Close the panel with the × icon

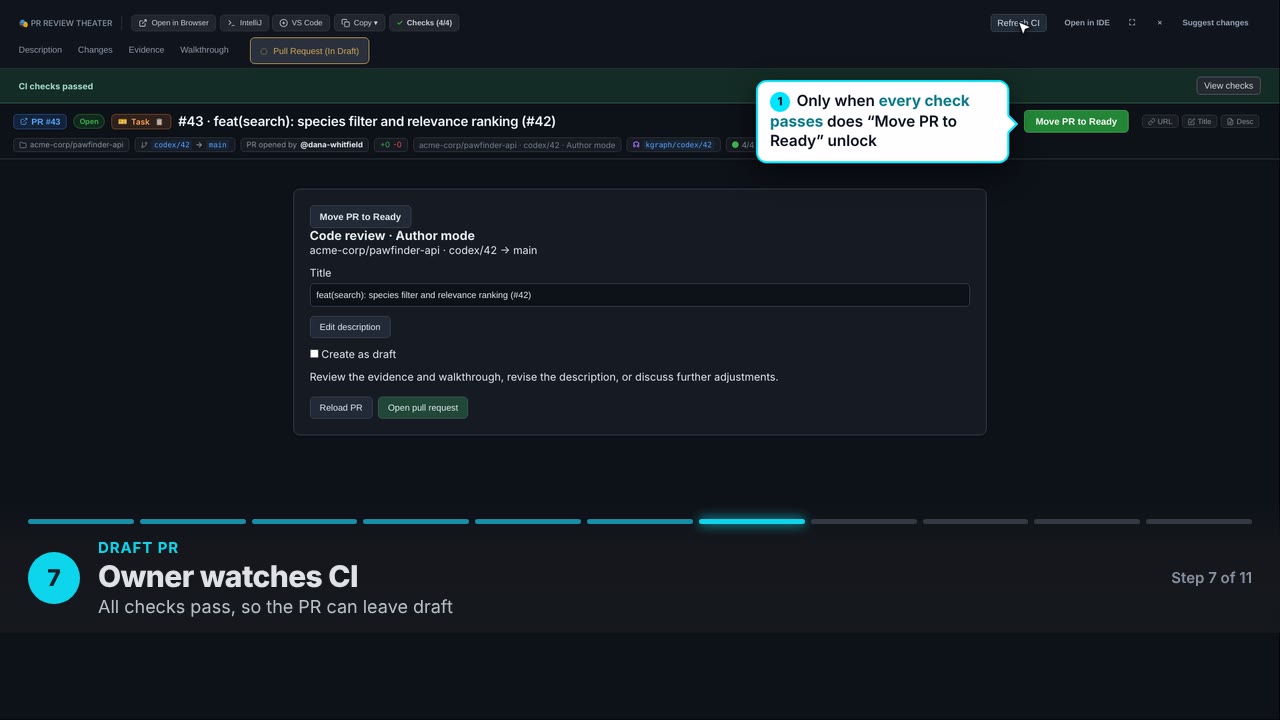1160,23
